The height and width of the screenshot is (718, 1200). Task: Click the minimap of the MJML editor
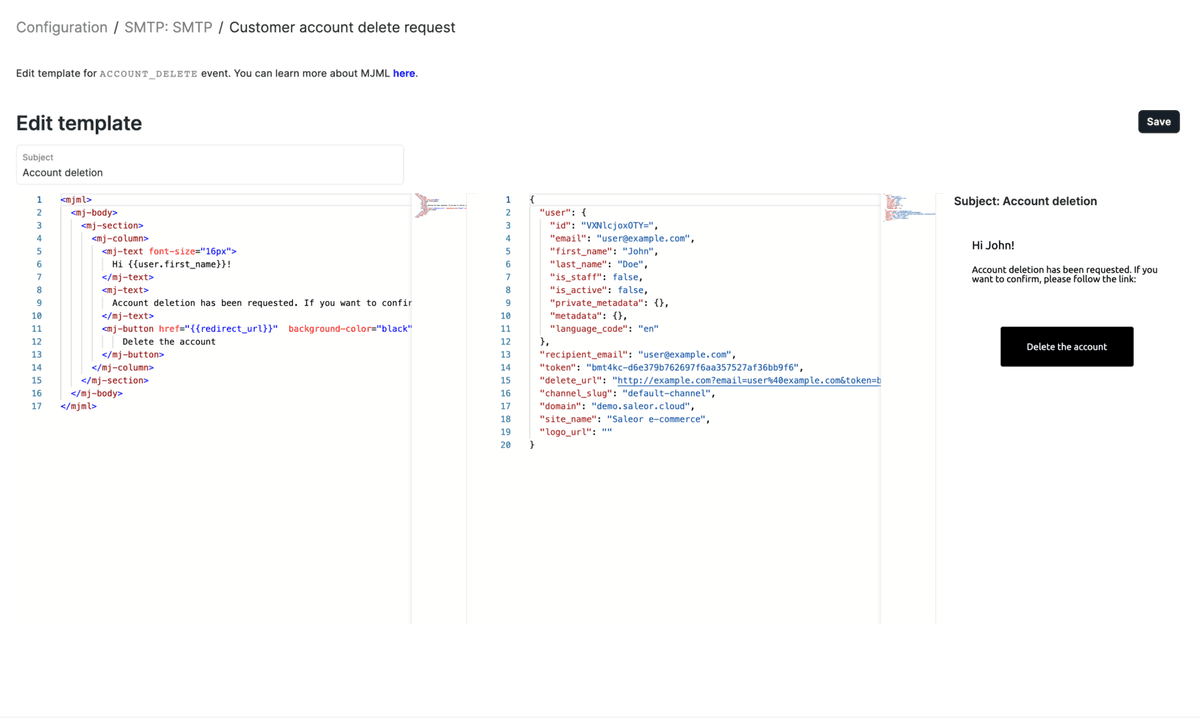pos(438,210)
